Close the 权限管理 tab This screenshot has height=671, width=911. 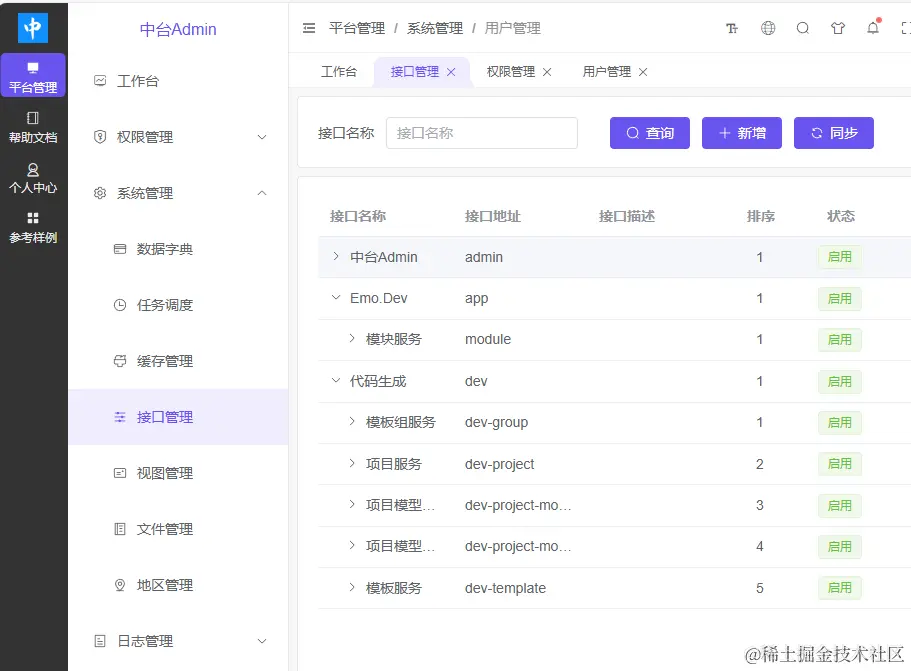[547, 72]
